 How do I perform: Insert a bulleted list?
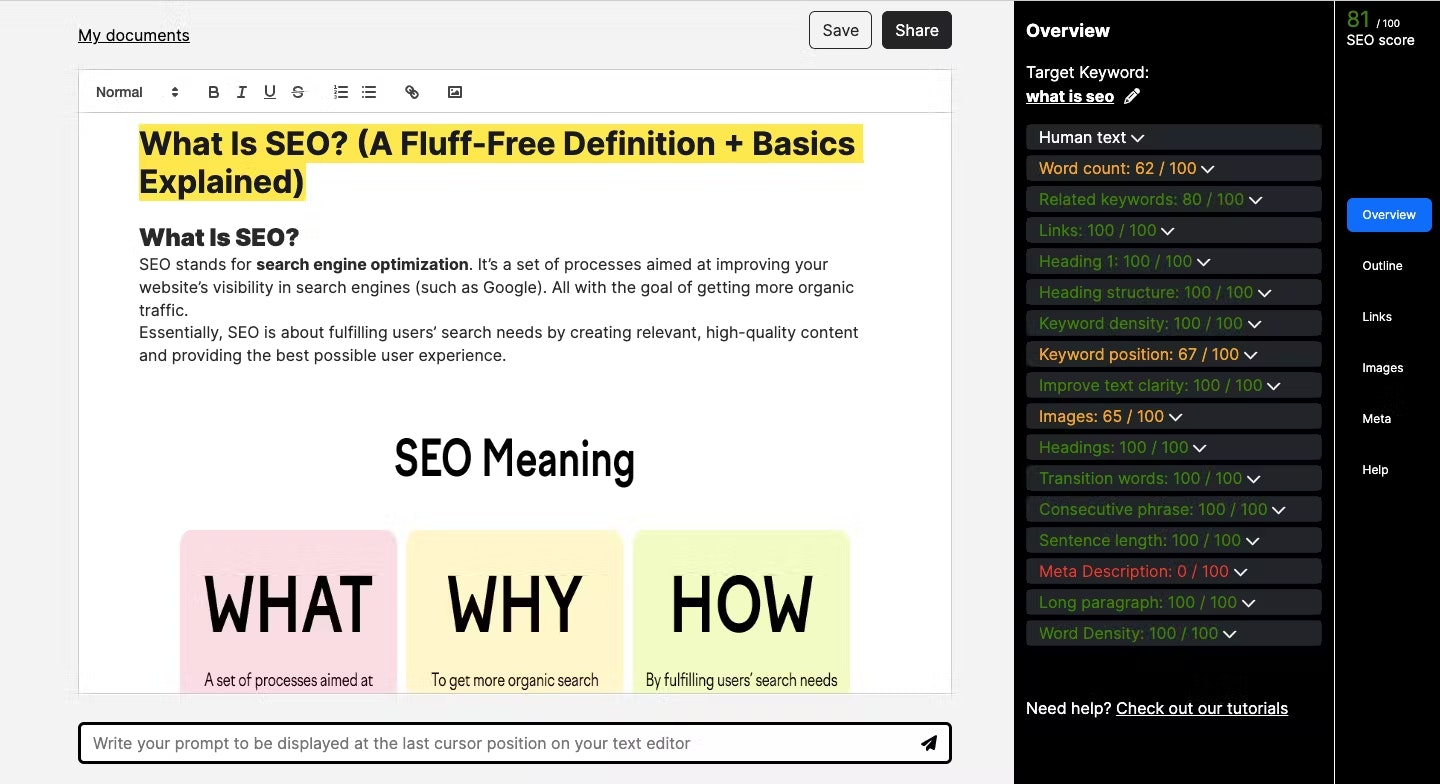point(369,92)
